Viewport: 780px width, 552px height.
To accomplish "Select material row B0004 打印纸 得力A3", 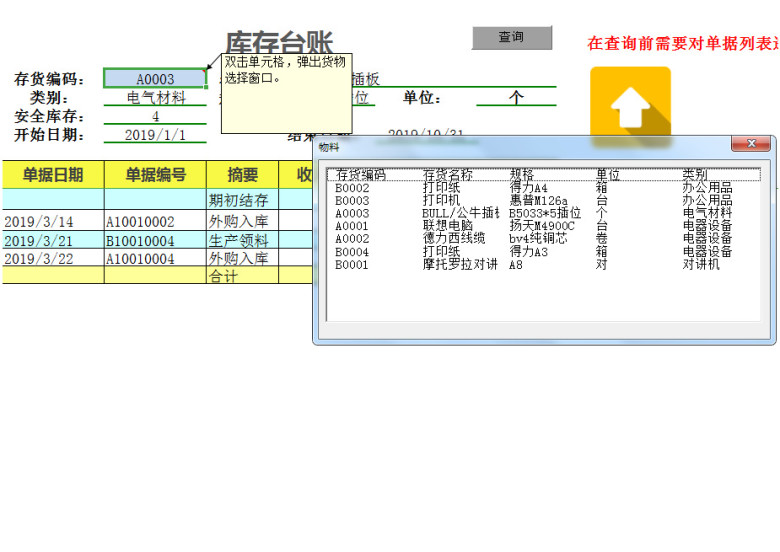I will coord(543,252).
